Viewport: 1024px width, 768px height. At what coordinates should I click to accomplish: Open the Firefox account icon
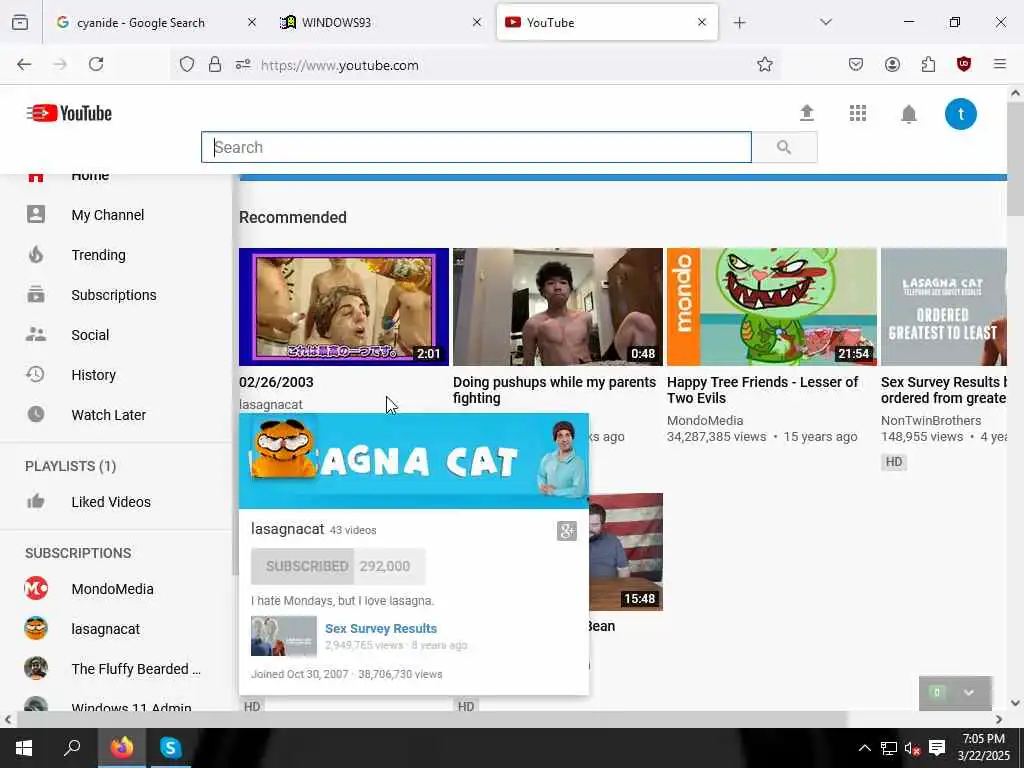[x=892, y=64]
